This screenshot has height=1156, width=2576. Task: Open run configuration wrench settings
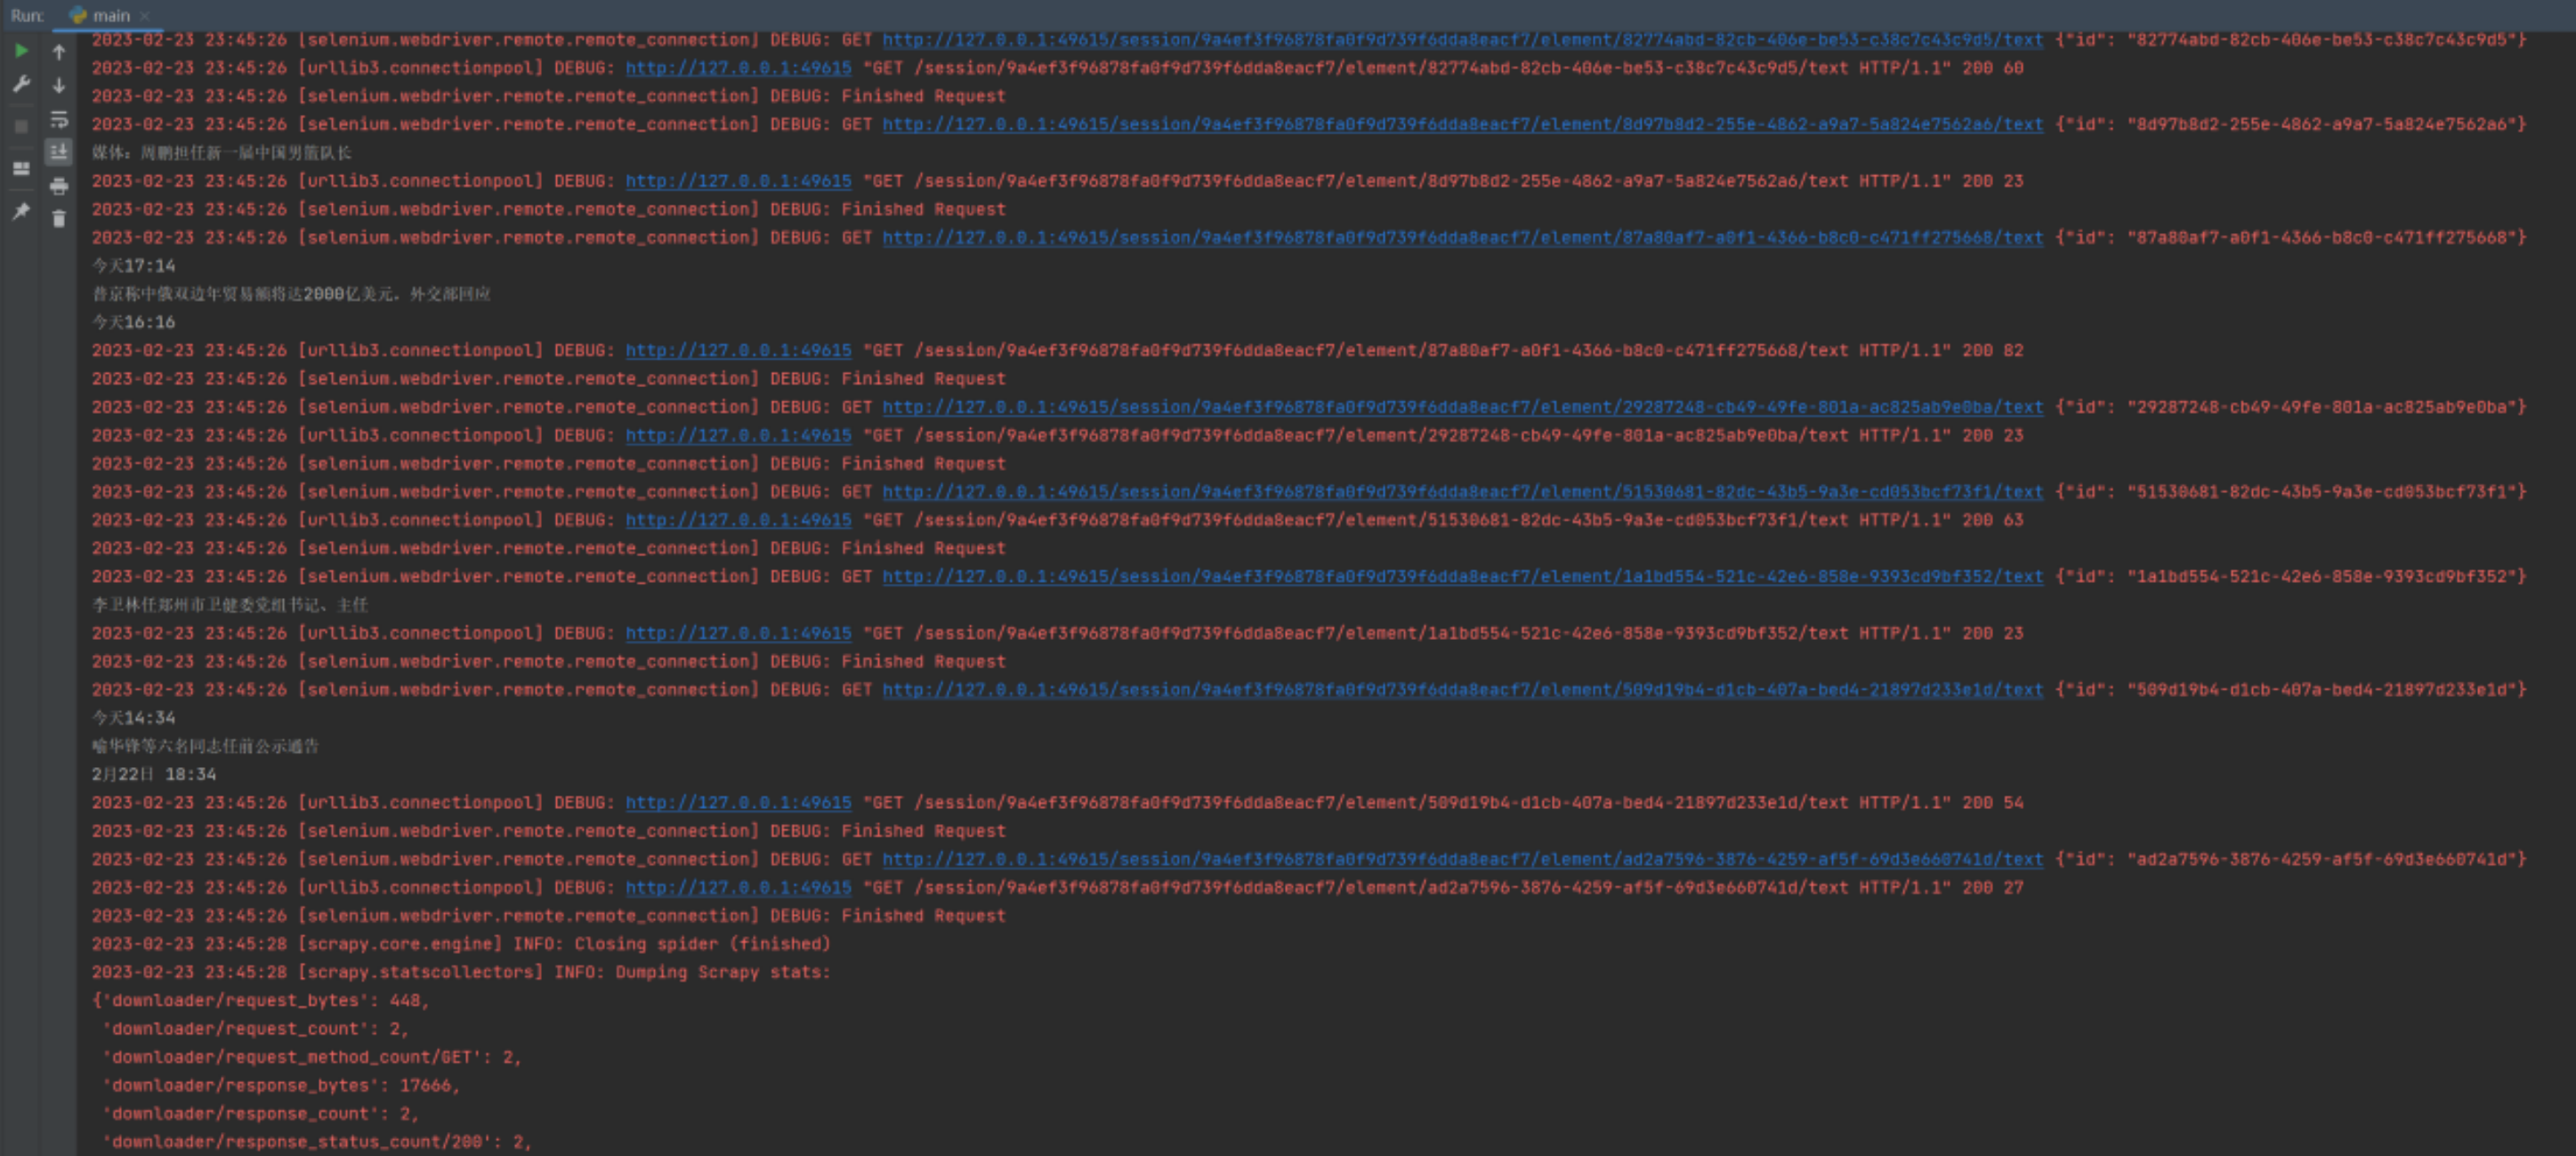21,84
